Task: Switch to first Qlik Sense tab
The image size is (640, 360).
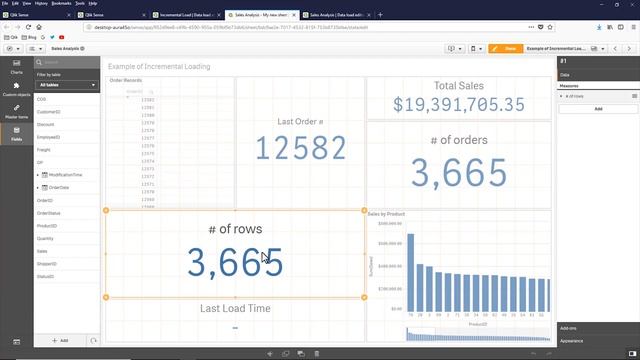Action: coord(37,15)
